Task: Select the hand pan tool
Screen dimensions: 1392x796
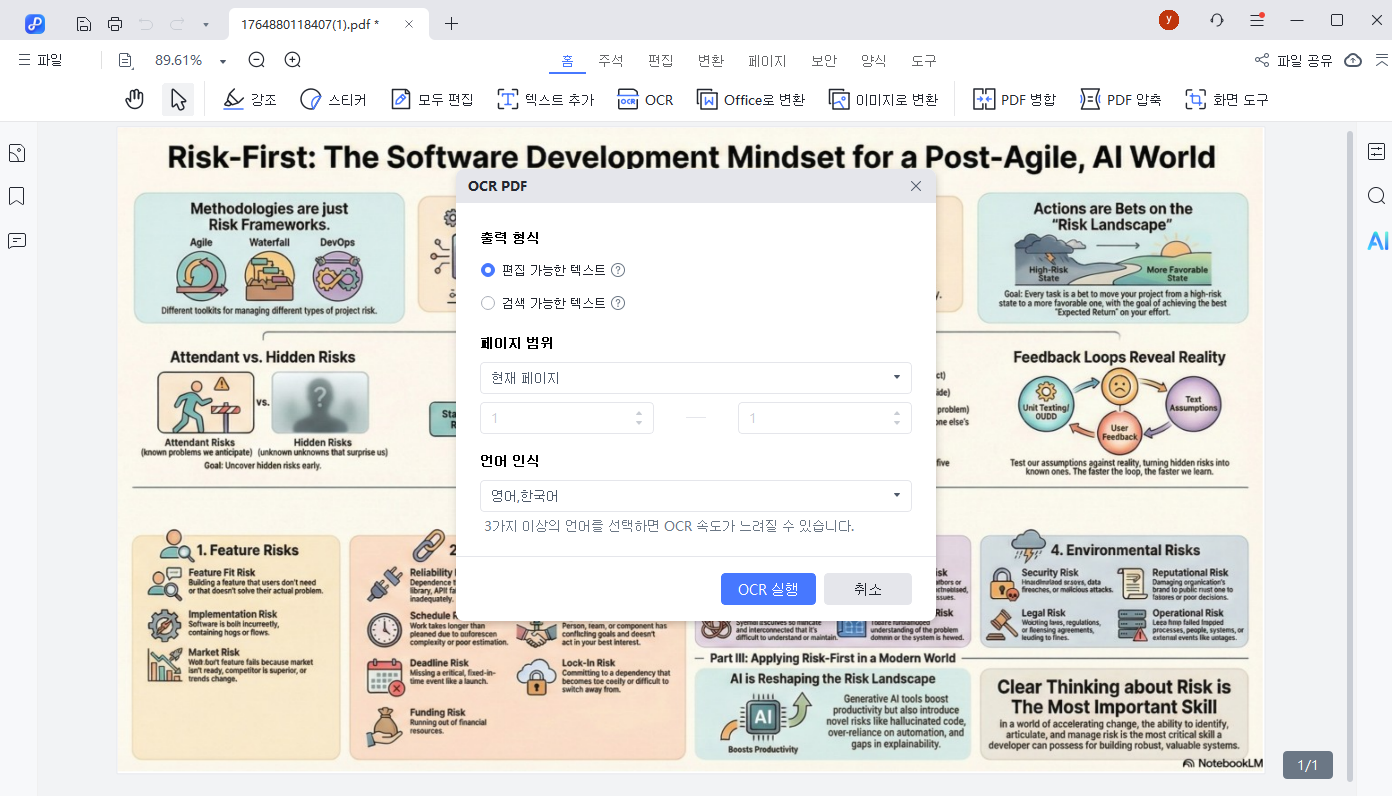Action: [x=134, y=99]
